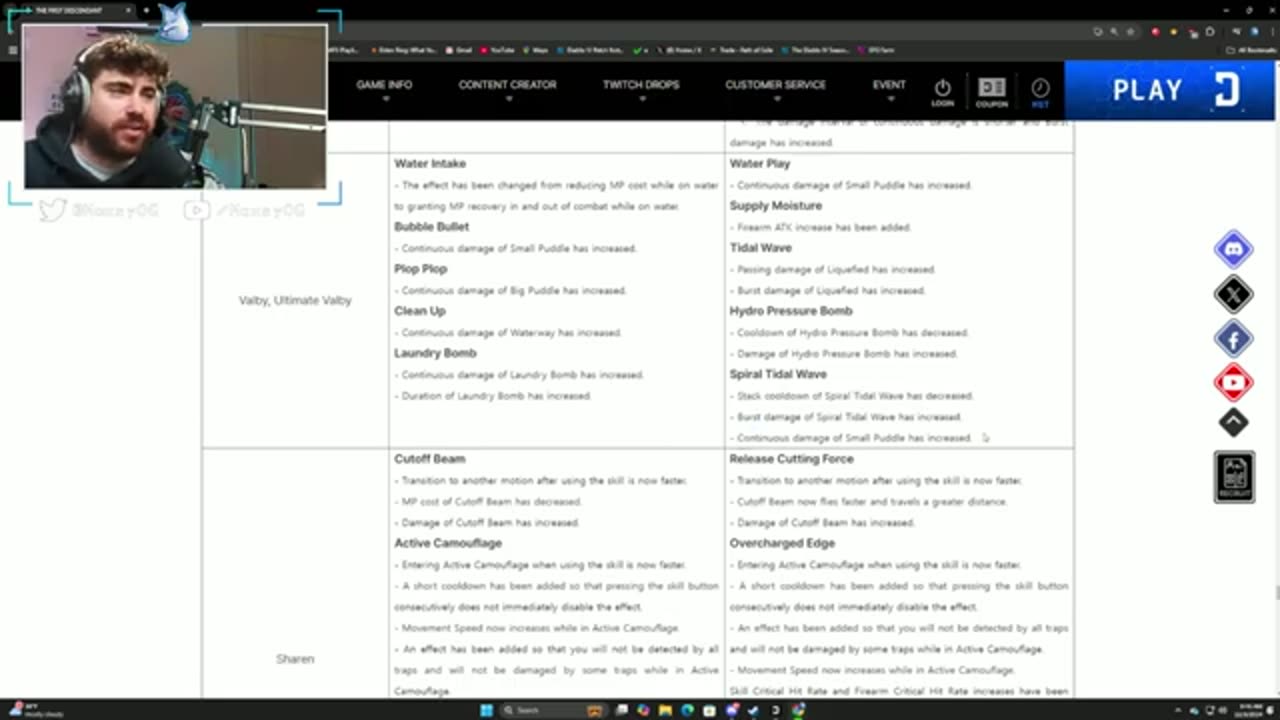Open the X (Twitter) social icon
This screenshot has height=720, width=1280.
[1233, 294]
